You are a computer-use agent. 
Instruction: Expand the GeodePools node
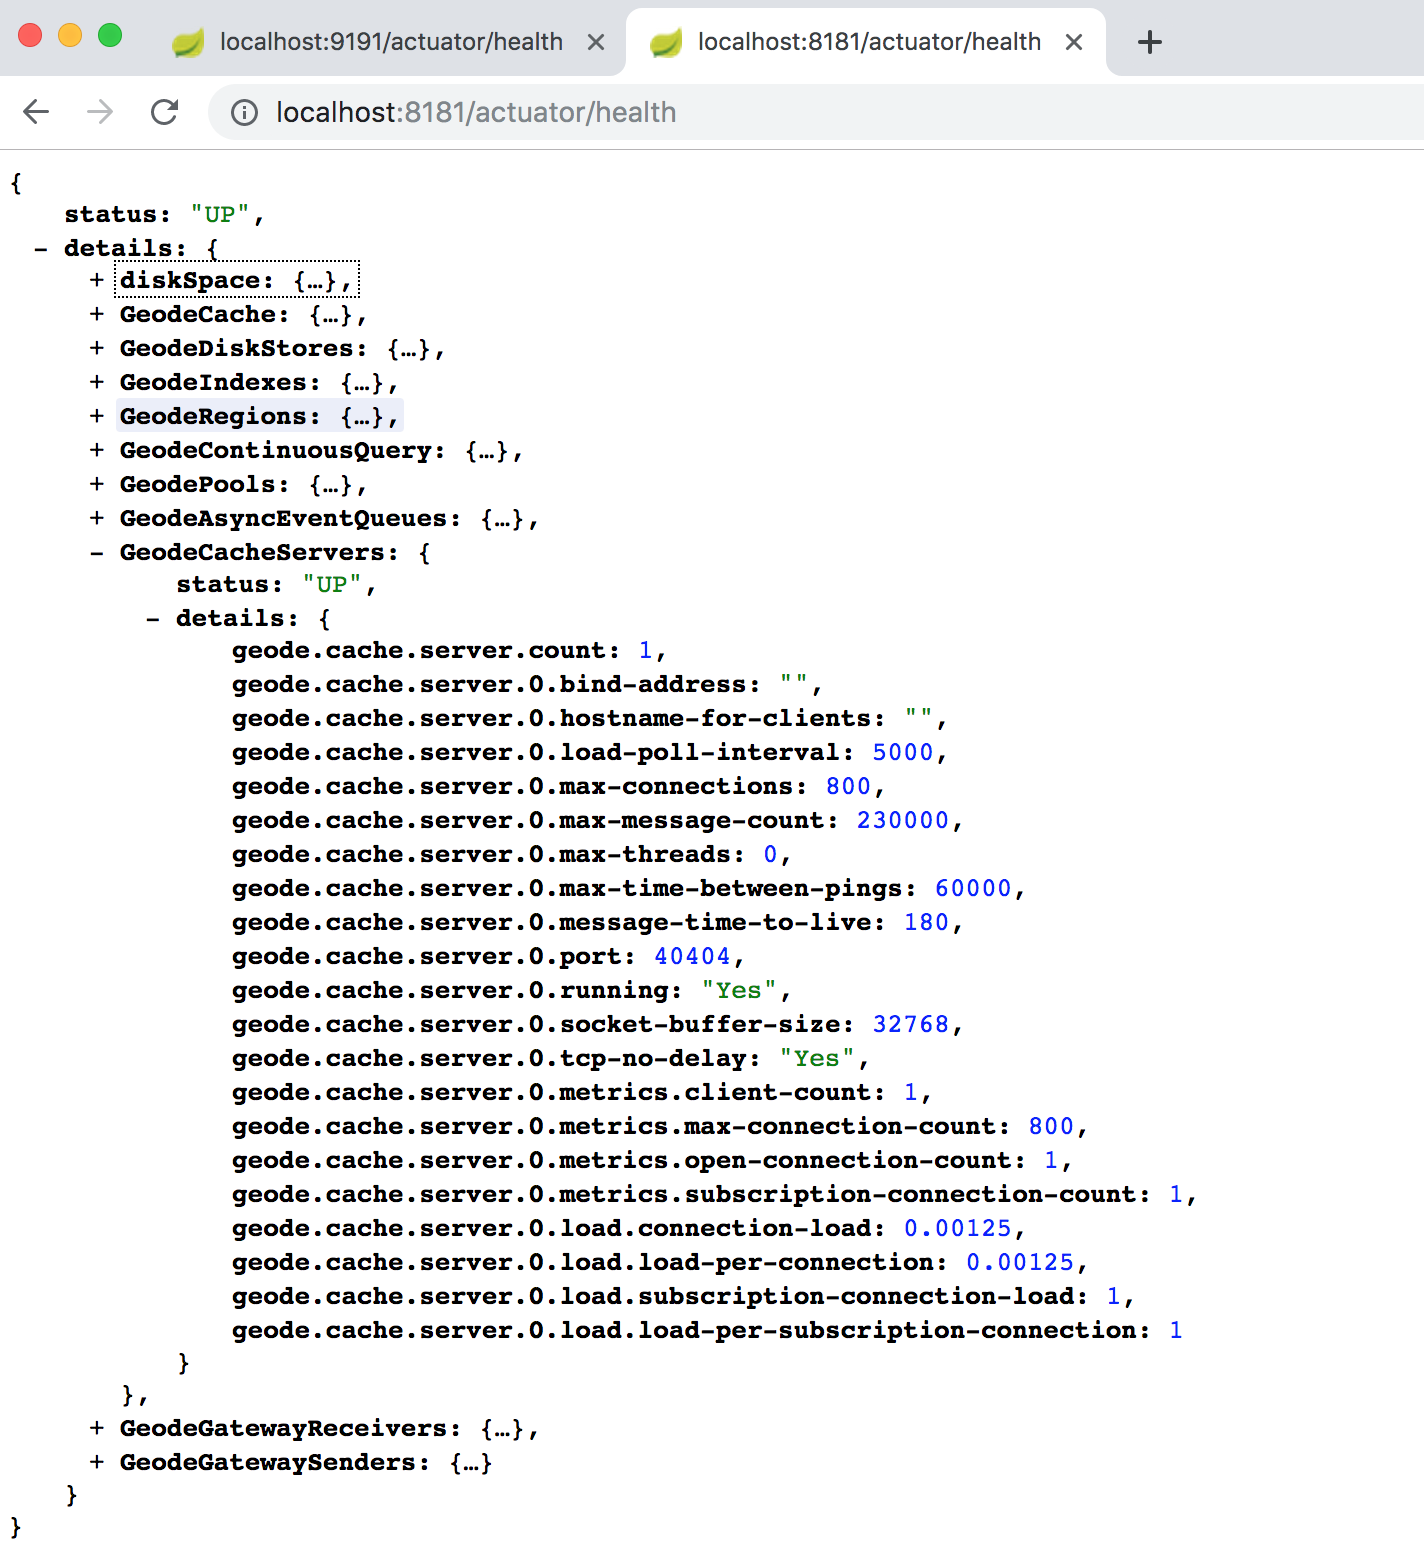coord(97,485)
